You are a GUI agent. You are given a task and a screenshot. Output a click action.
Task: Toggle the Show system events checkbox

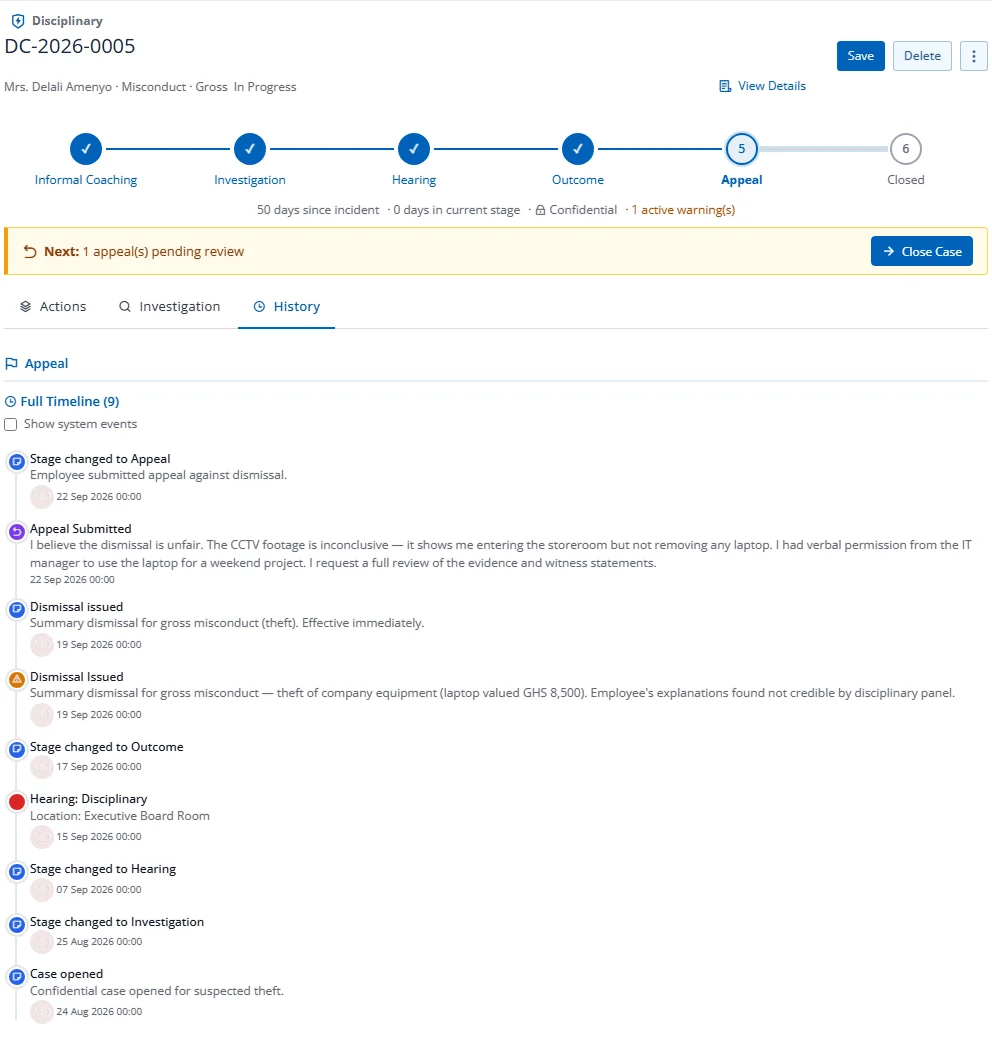[11, 424]
